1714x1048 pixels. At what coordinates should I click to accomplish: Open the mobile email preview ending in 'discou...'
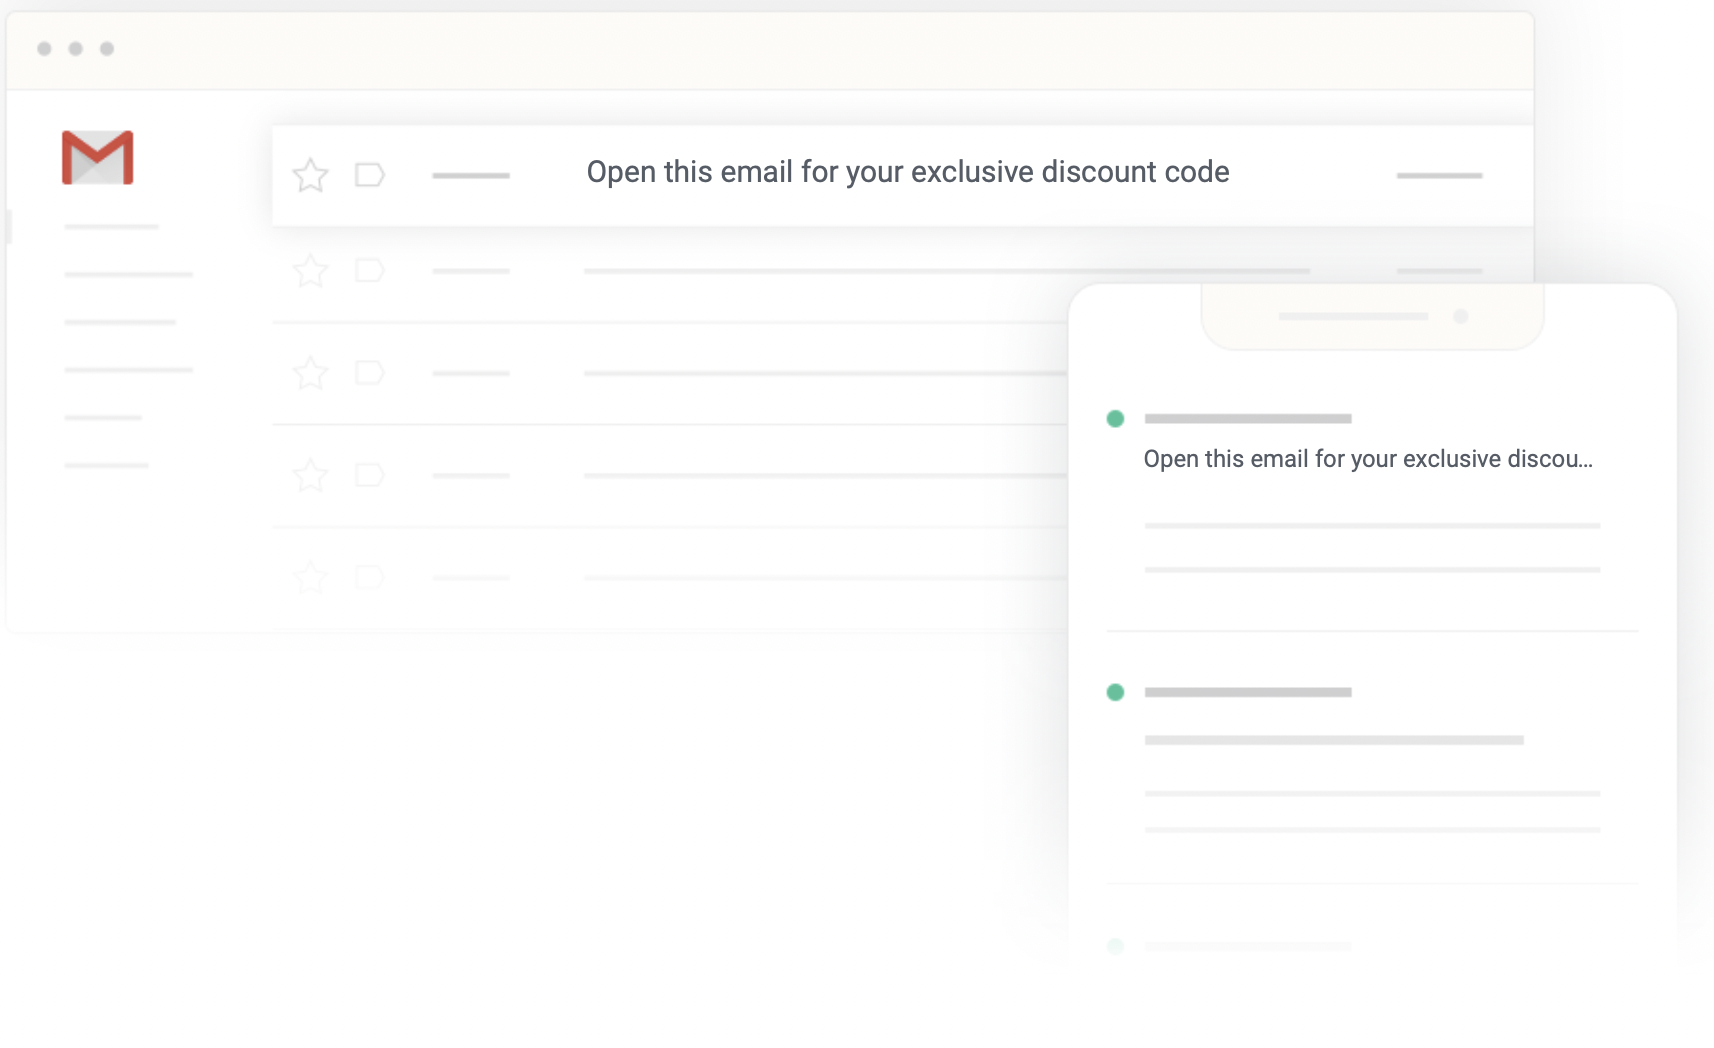[x=1368, y=459]
